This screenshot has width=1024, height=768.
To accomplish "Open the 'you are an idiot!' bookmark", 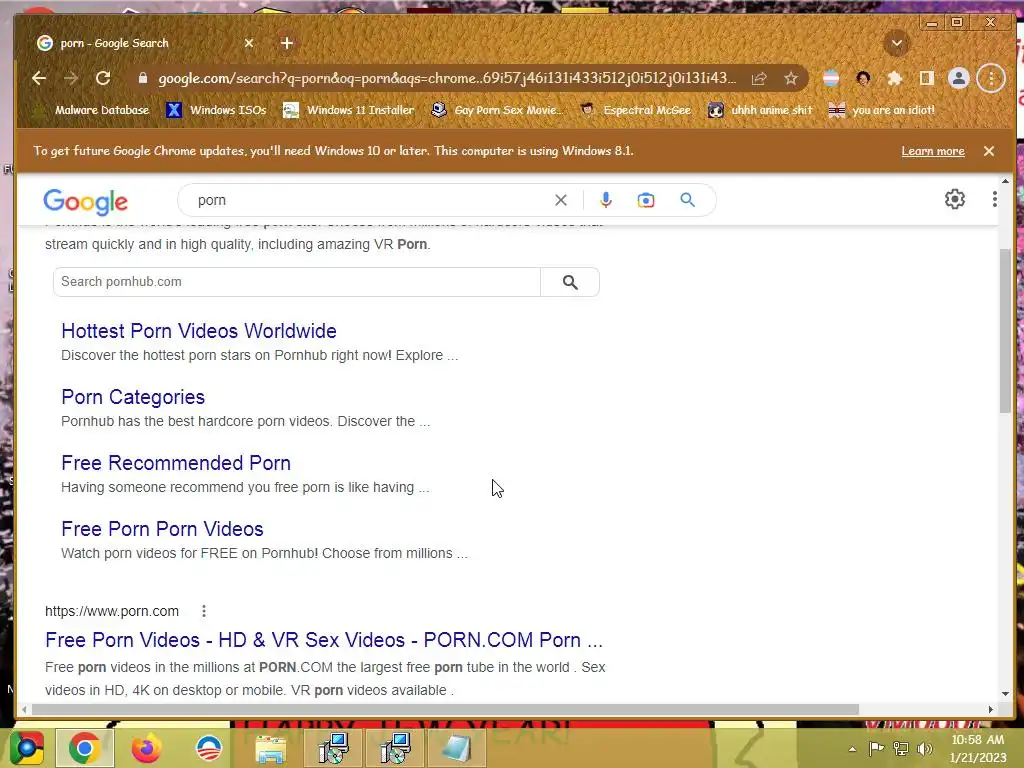I will point(882,110).
